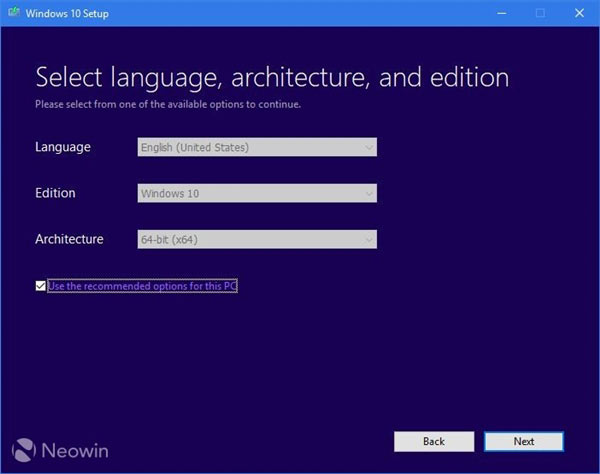Go Back to the previous step
This screenshot has height=474, width=600.
pos(434,441)
